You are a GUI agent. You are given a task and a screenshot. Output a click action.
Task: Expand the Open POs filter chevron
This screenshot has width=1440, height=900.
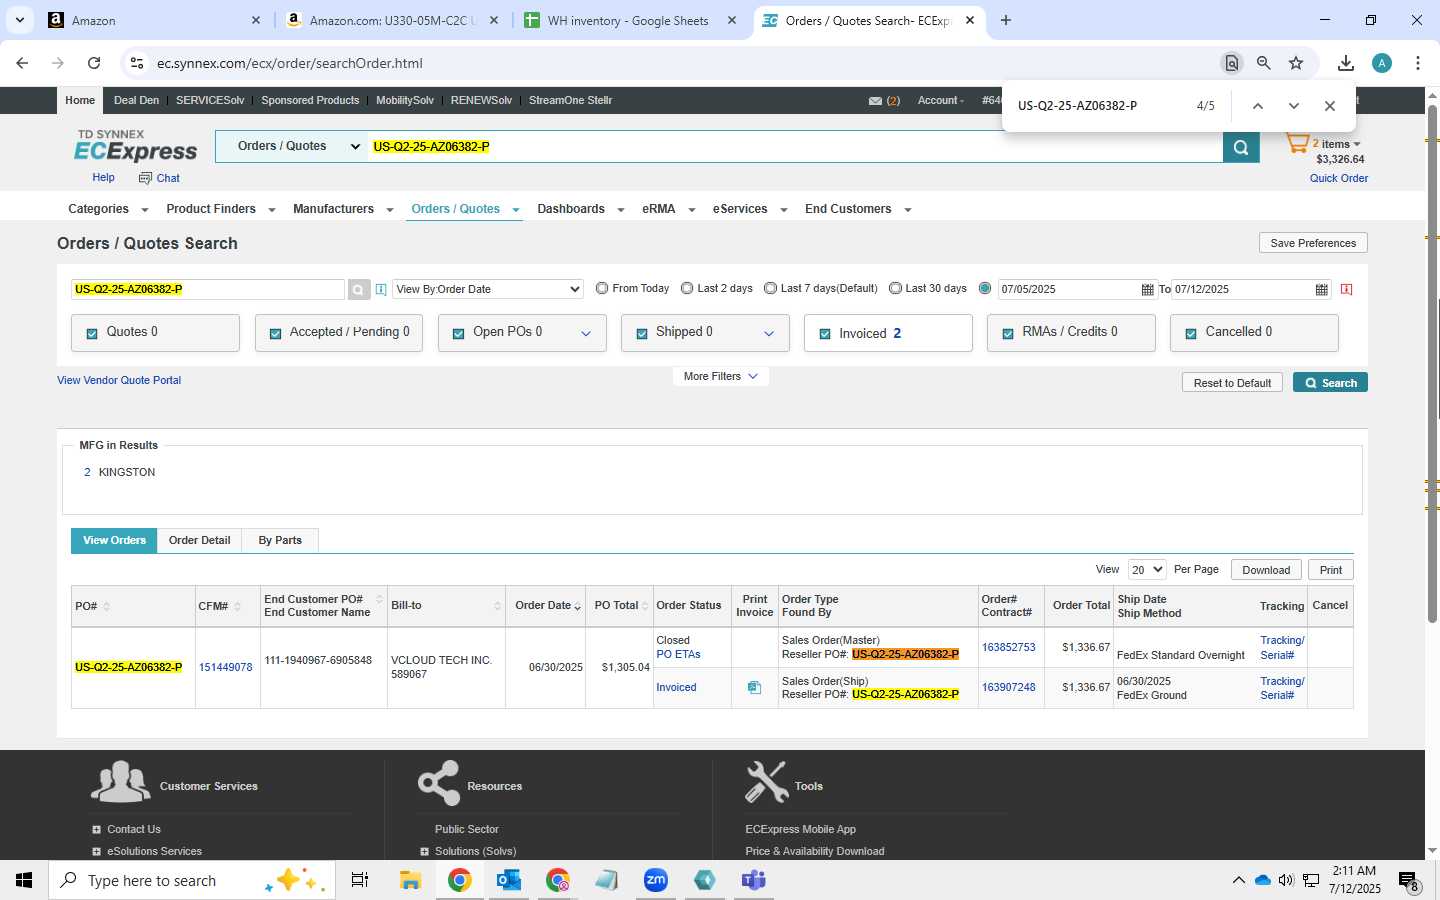point(586,334)
